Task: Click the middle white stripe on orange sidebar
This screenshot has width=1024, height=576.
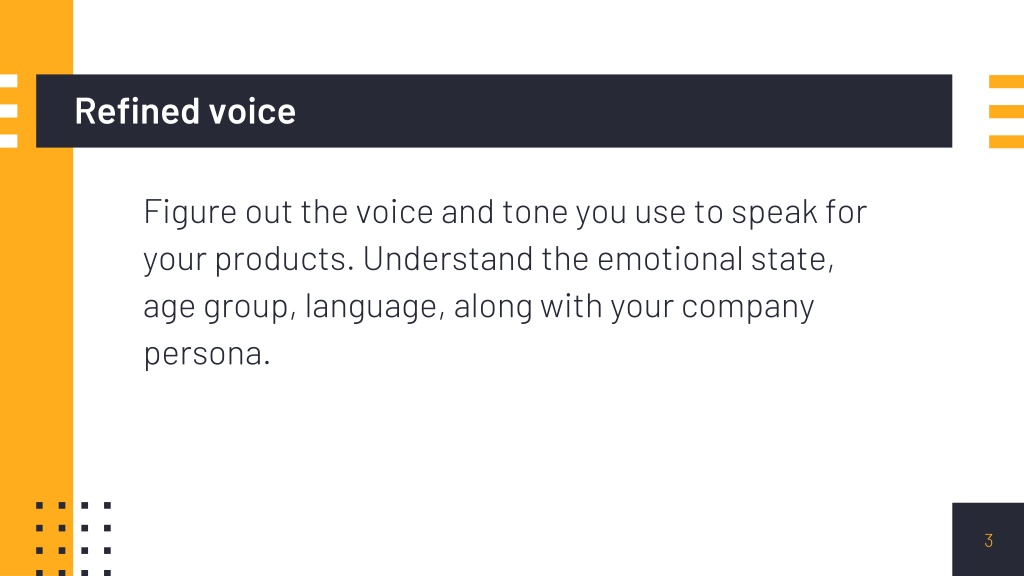Action: (8, 112)
